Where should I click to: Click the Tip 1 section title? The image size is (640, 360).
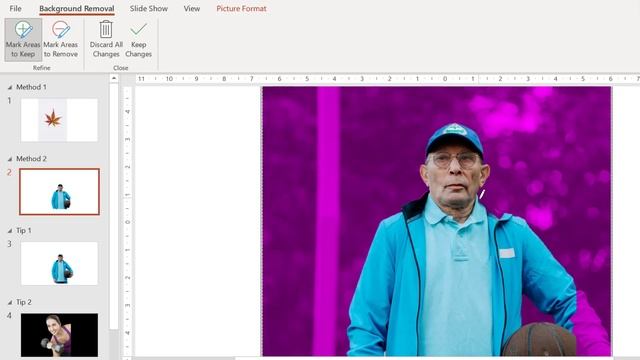pos(24,230)
